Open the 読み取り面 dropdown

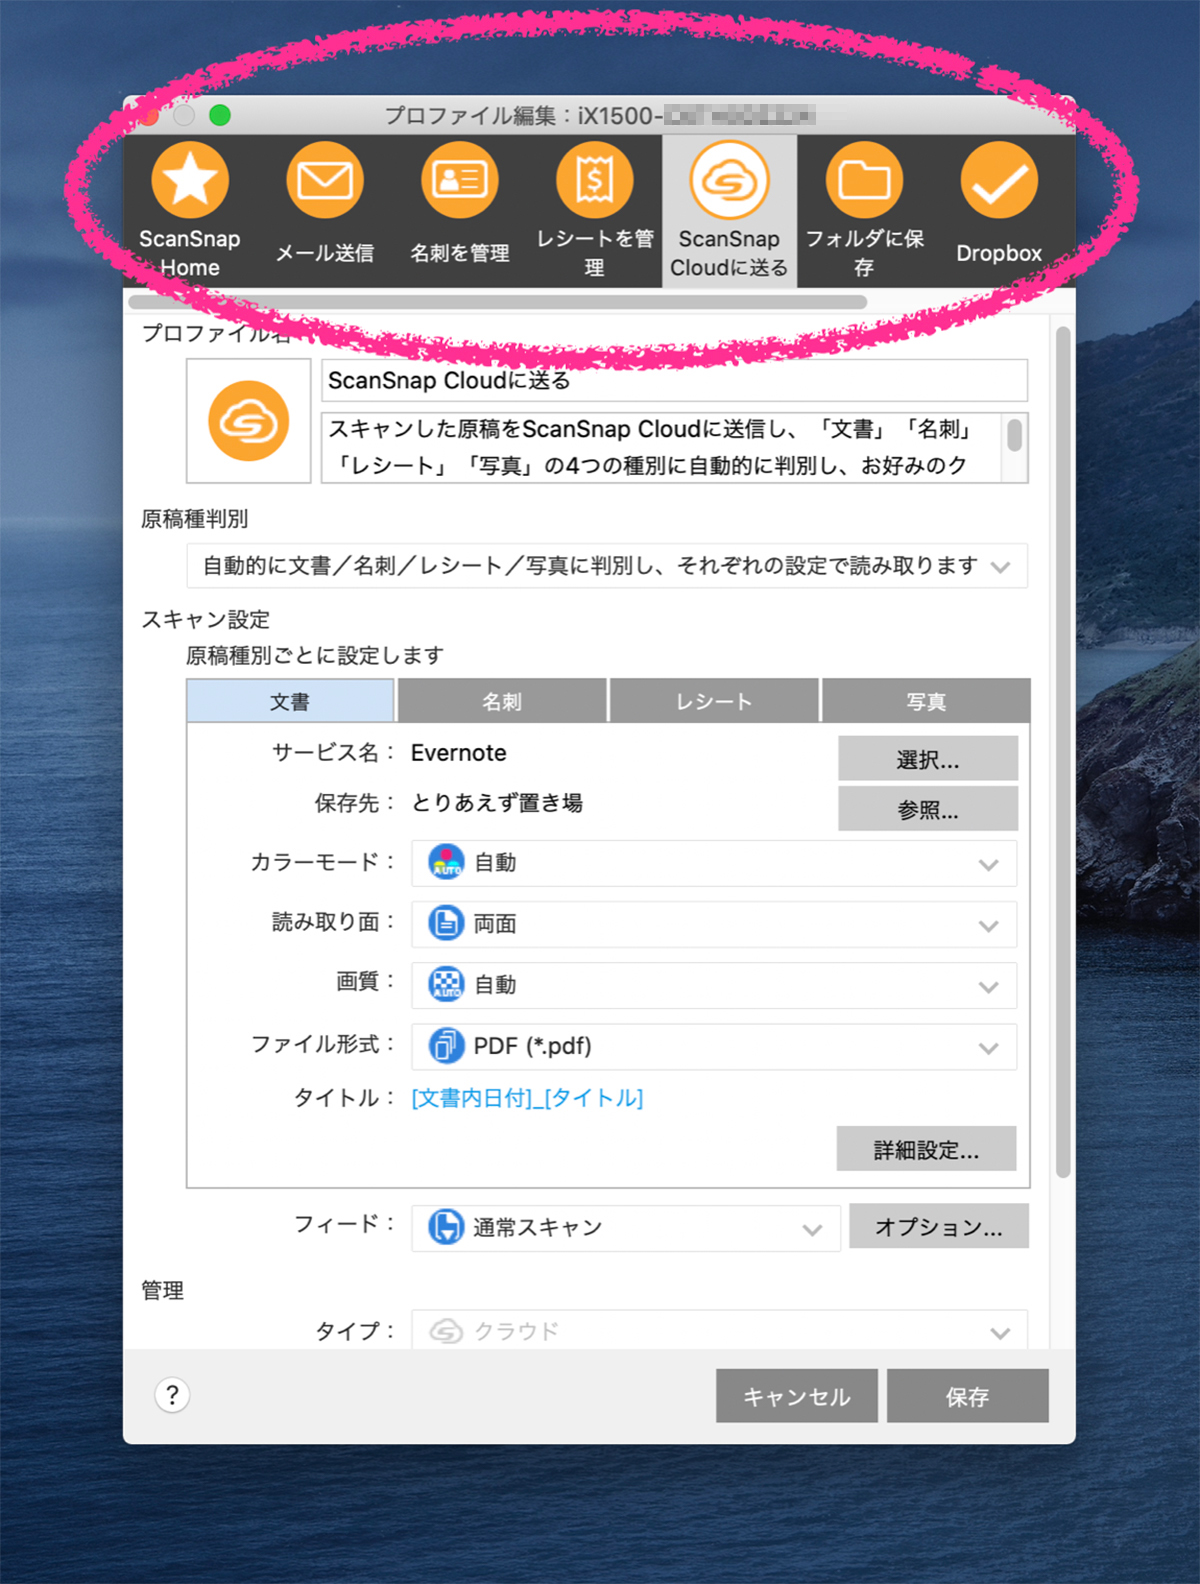coord(714,925)
